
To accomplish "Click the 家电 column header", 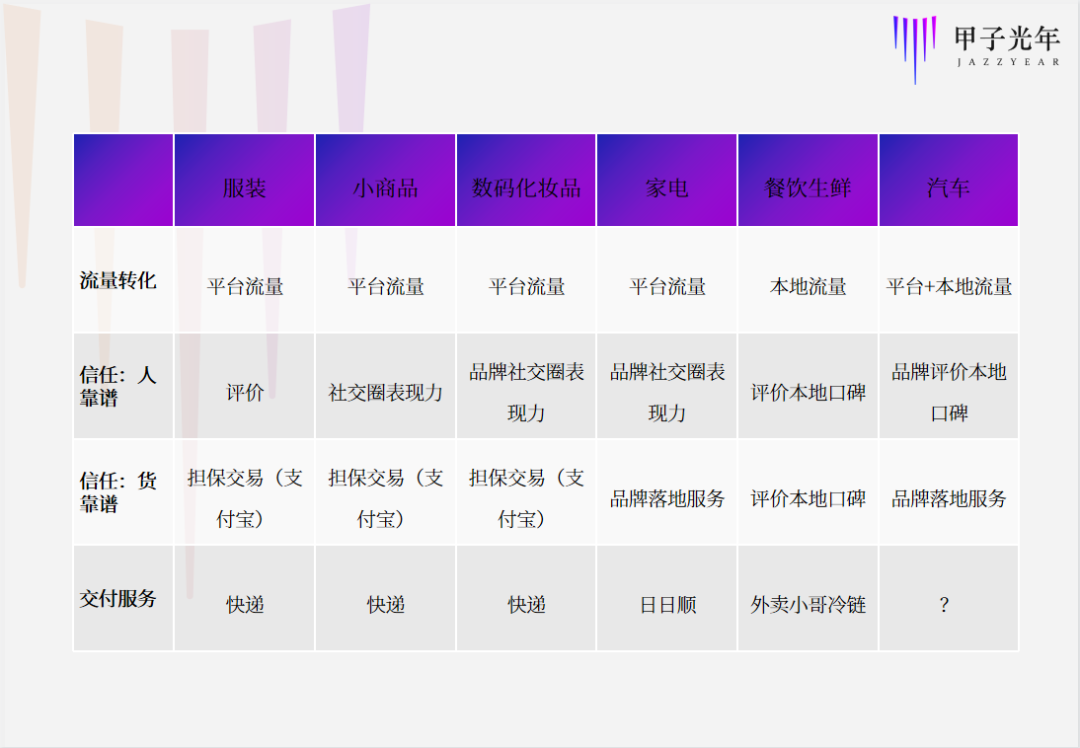I will pyautogui.click(x=667, y=180).
